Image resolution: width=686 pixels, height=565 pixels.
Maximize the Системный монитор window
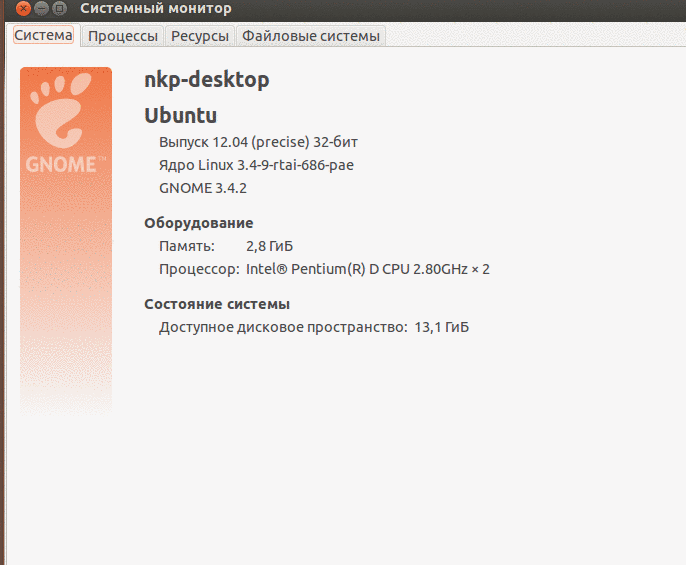click(60, 8)
